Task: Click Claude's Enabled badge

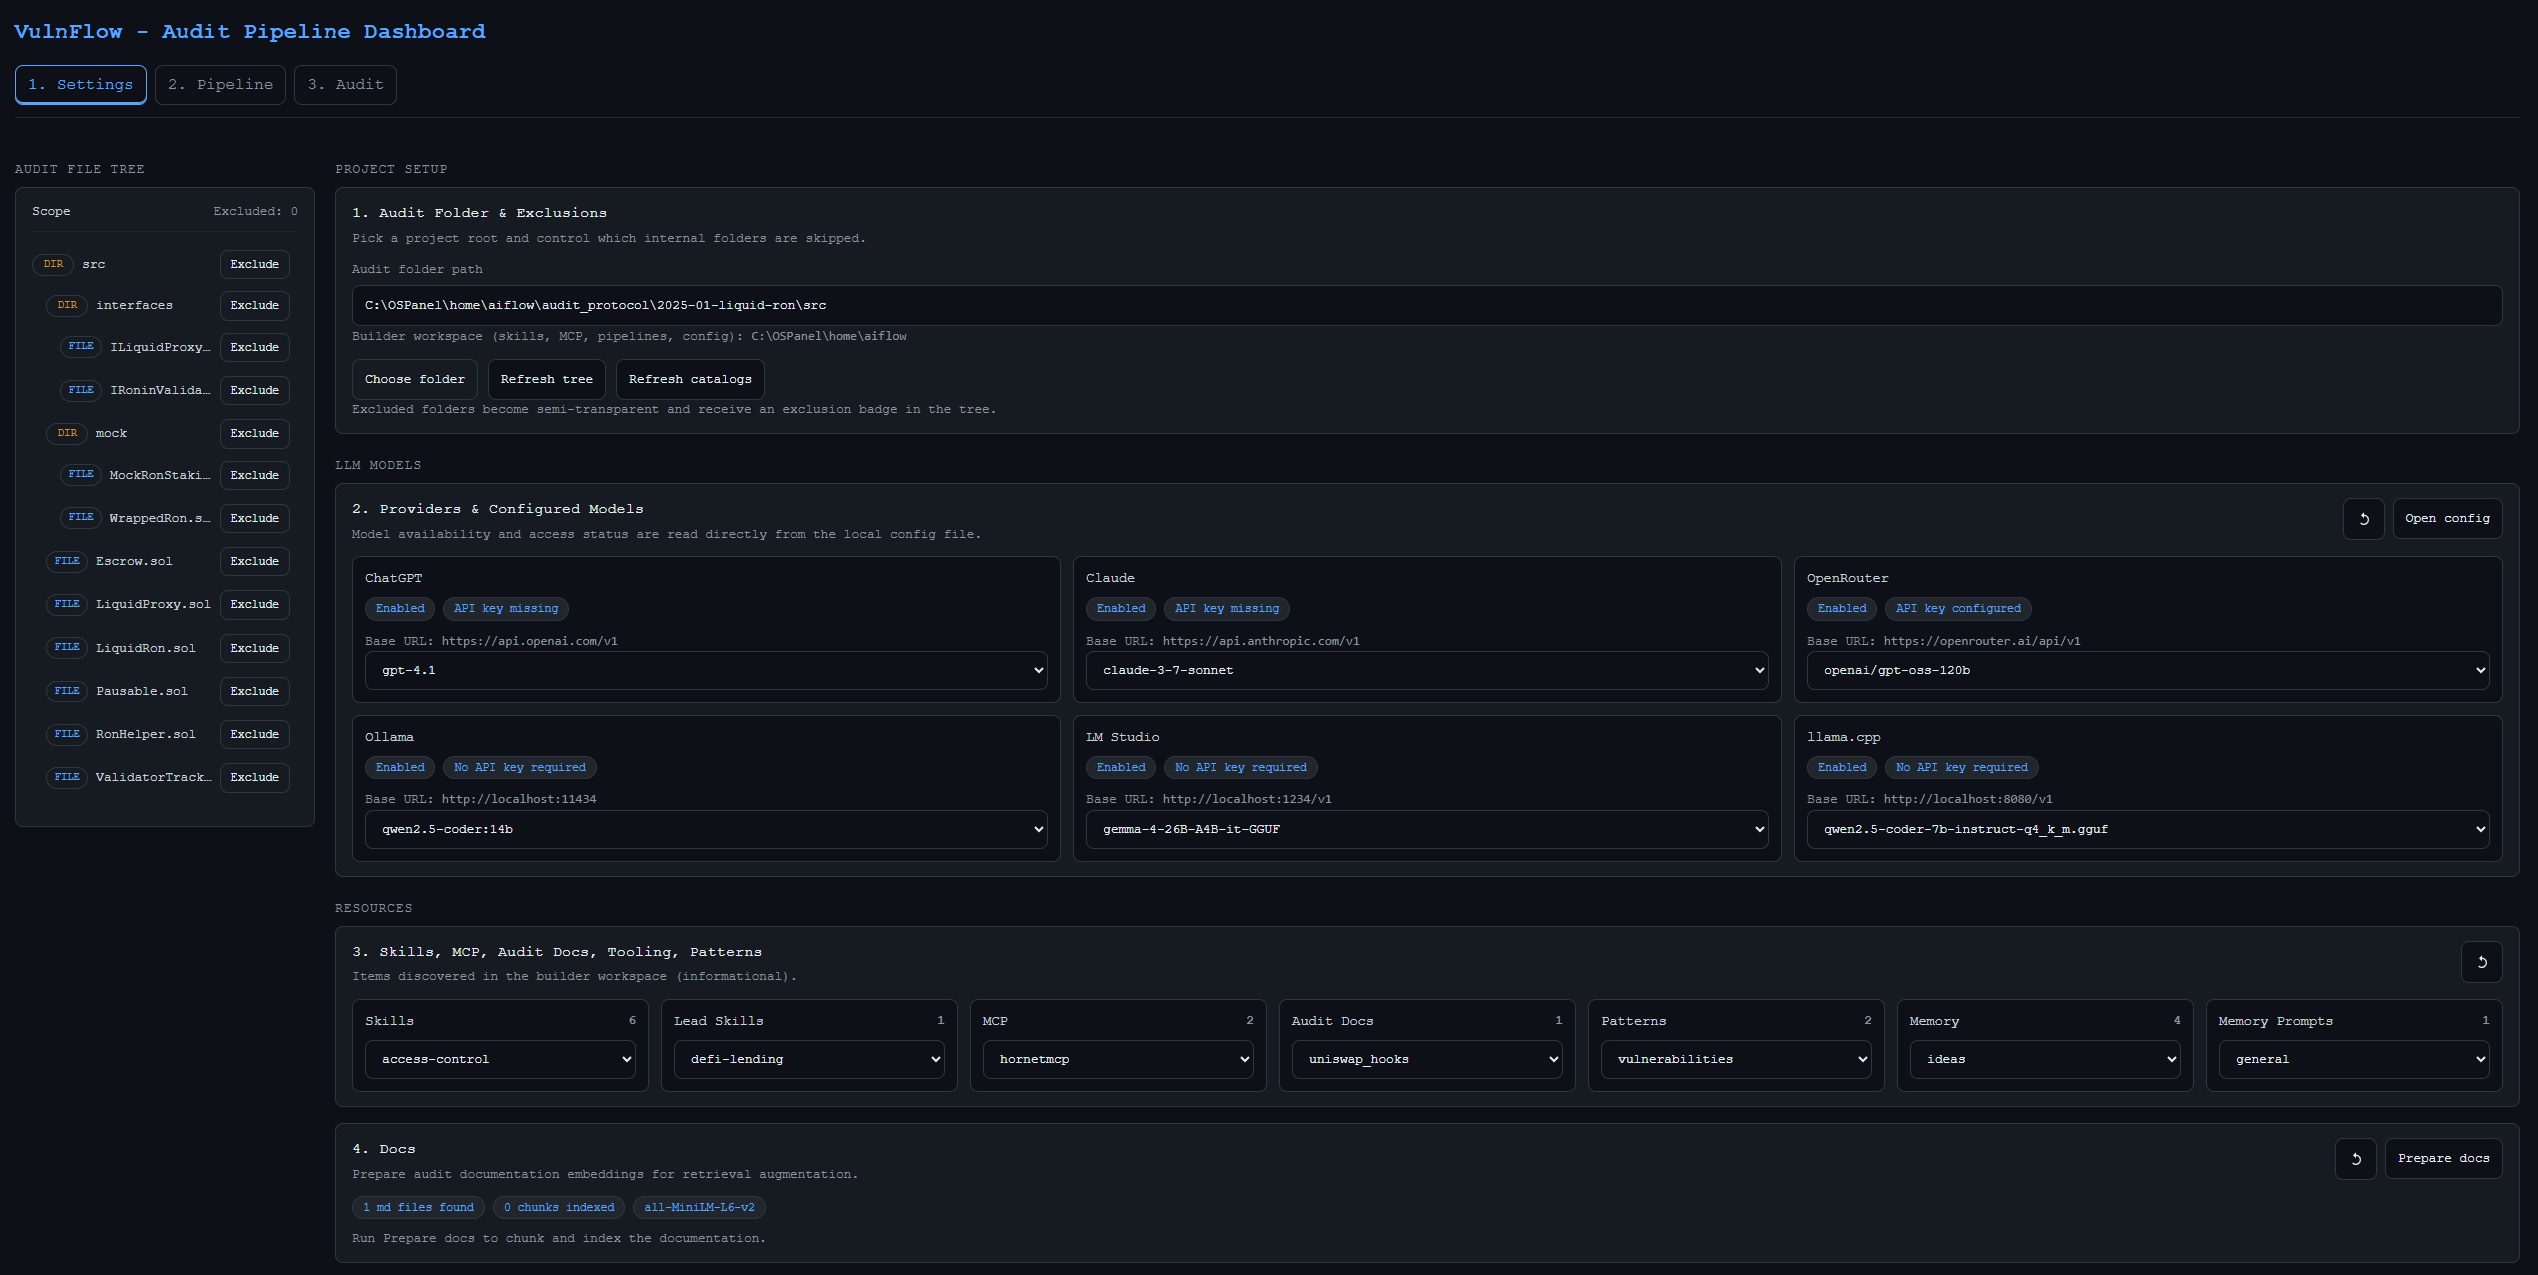Action: (x=1121, y=609)
